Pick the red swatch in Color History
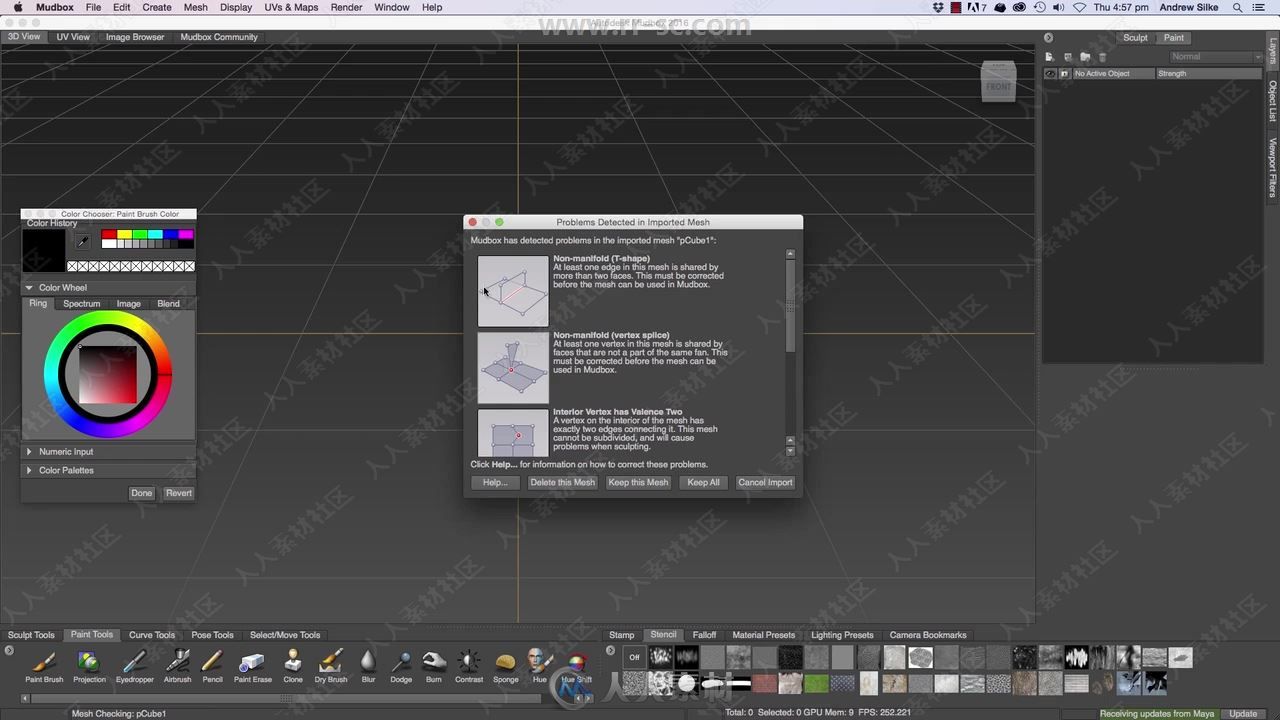The width and height of the screenshot is (1280, 720). 109,235
